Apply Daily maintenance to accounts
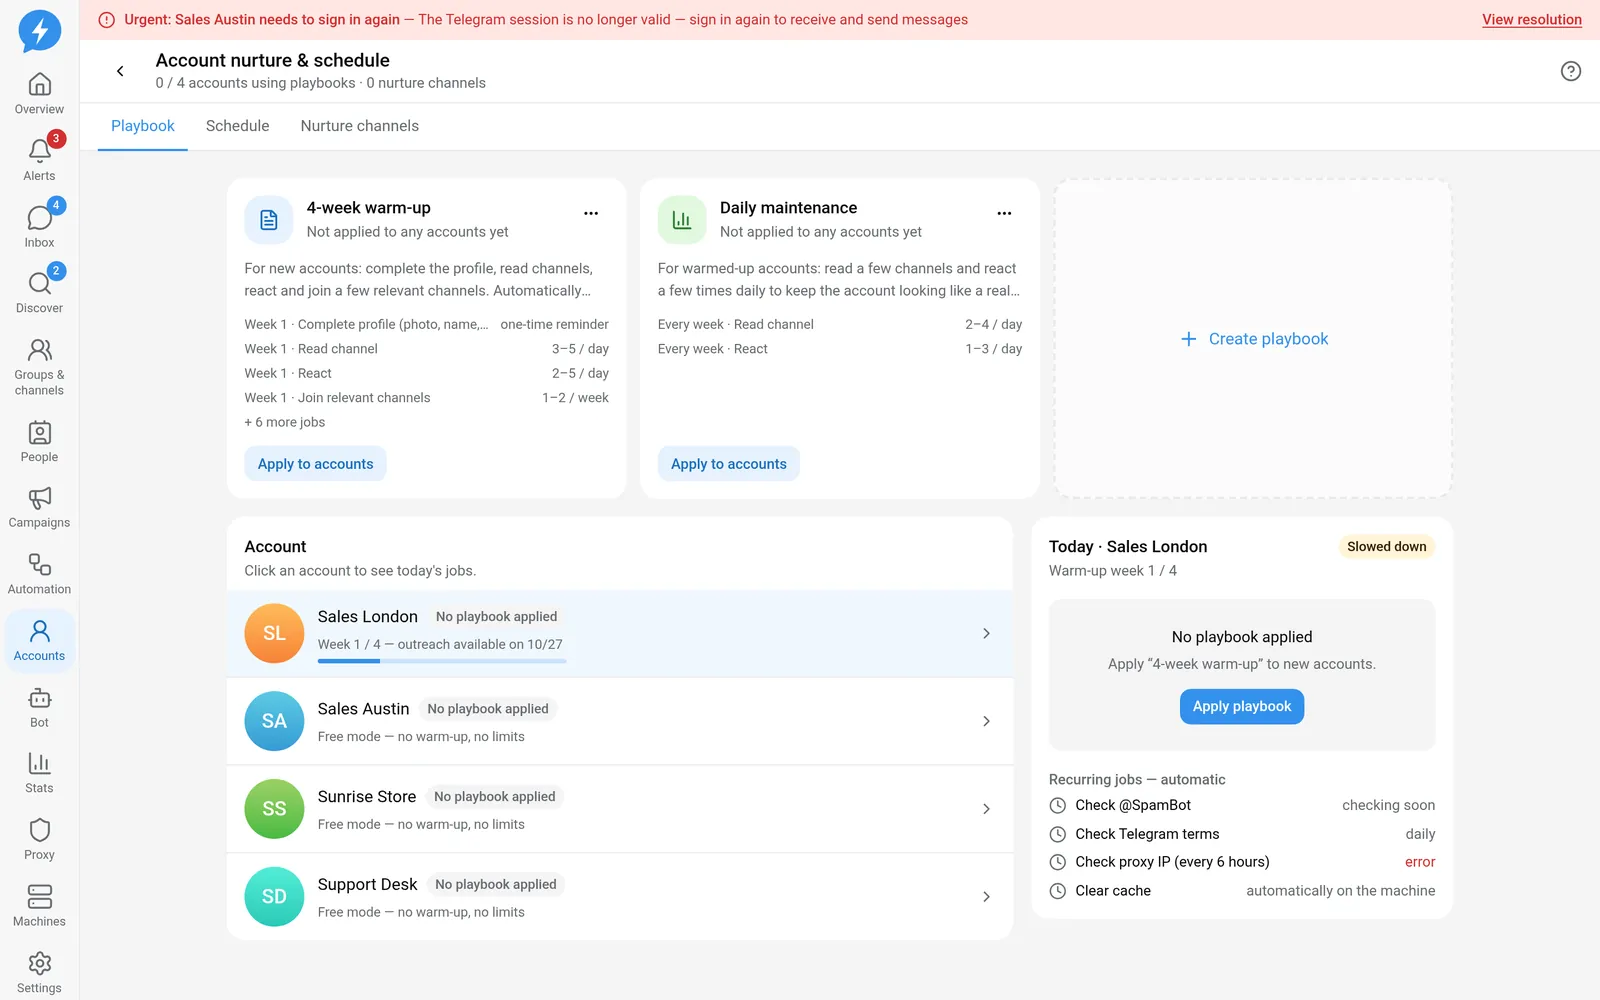 pyautogui.click(x=729, y=464)
